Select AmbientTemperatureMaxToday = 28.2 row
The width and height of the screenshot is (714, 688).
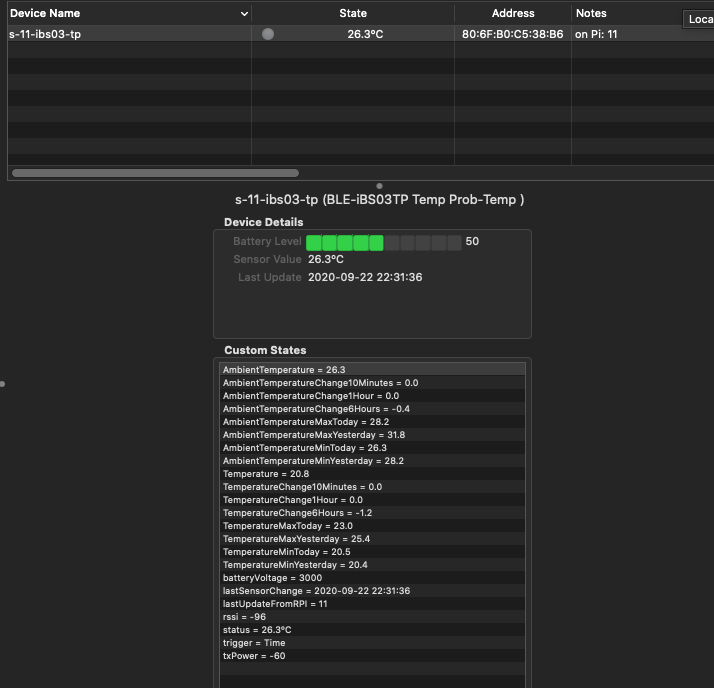click(x=372, y=422)
